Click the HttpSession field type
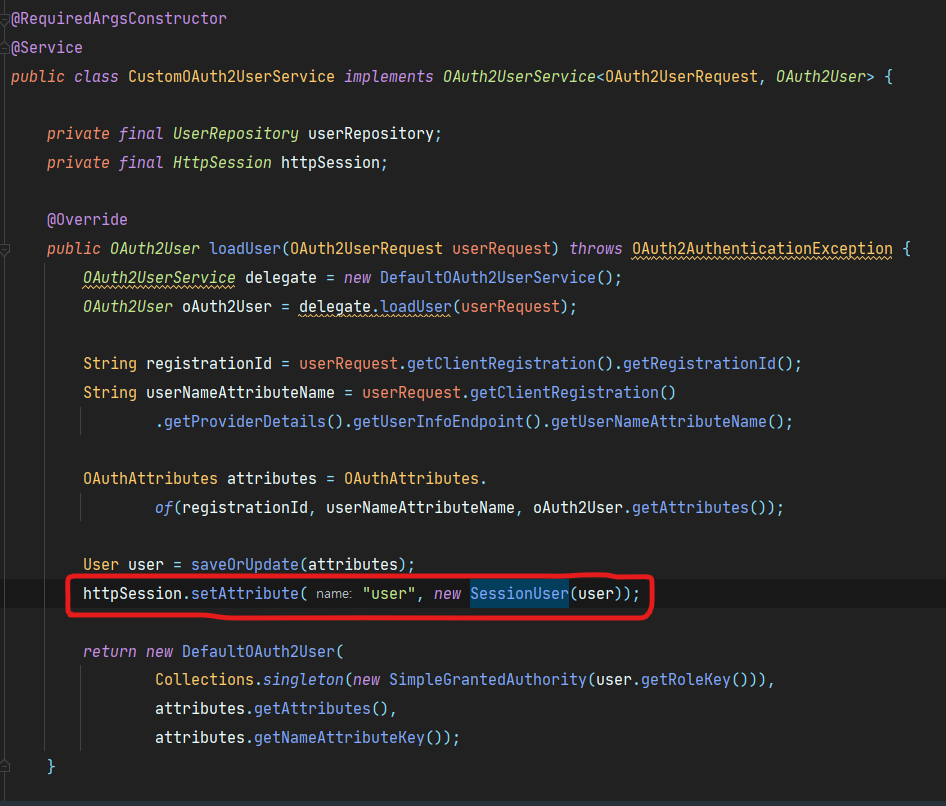 click(222, 162)
